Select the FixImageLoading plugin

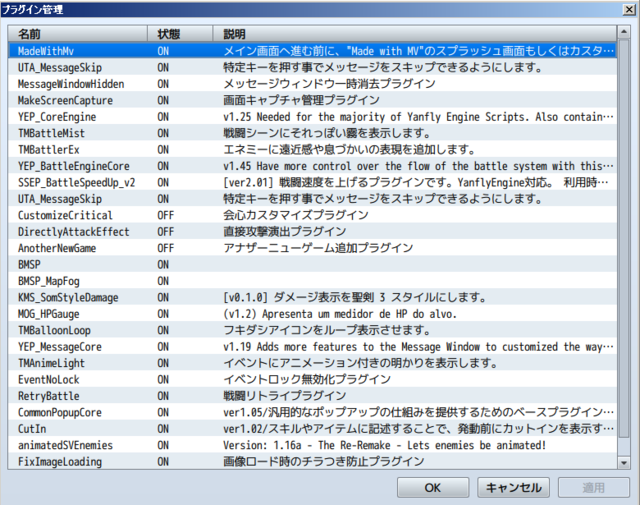[x=312, y=462]
